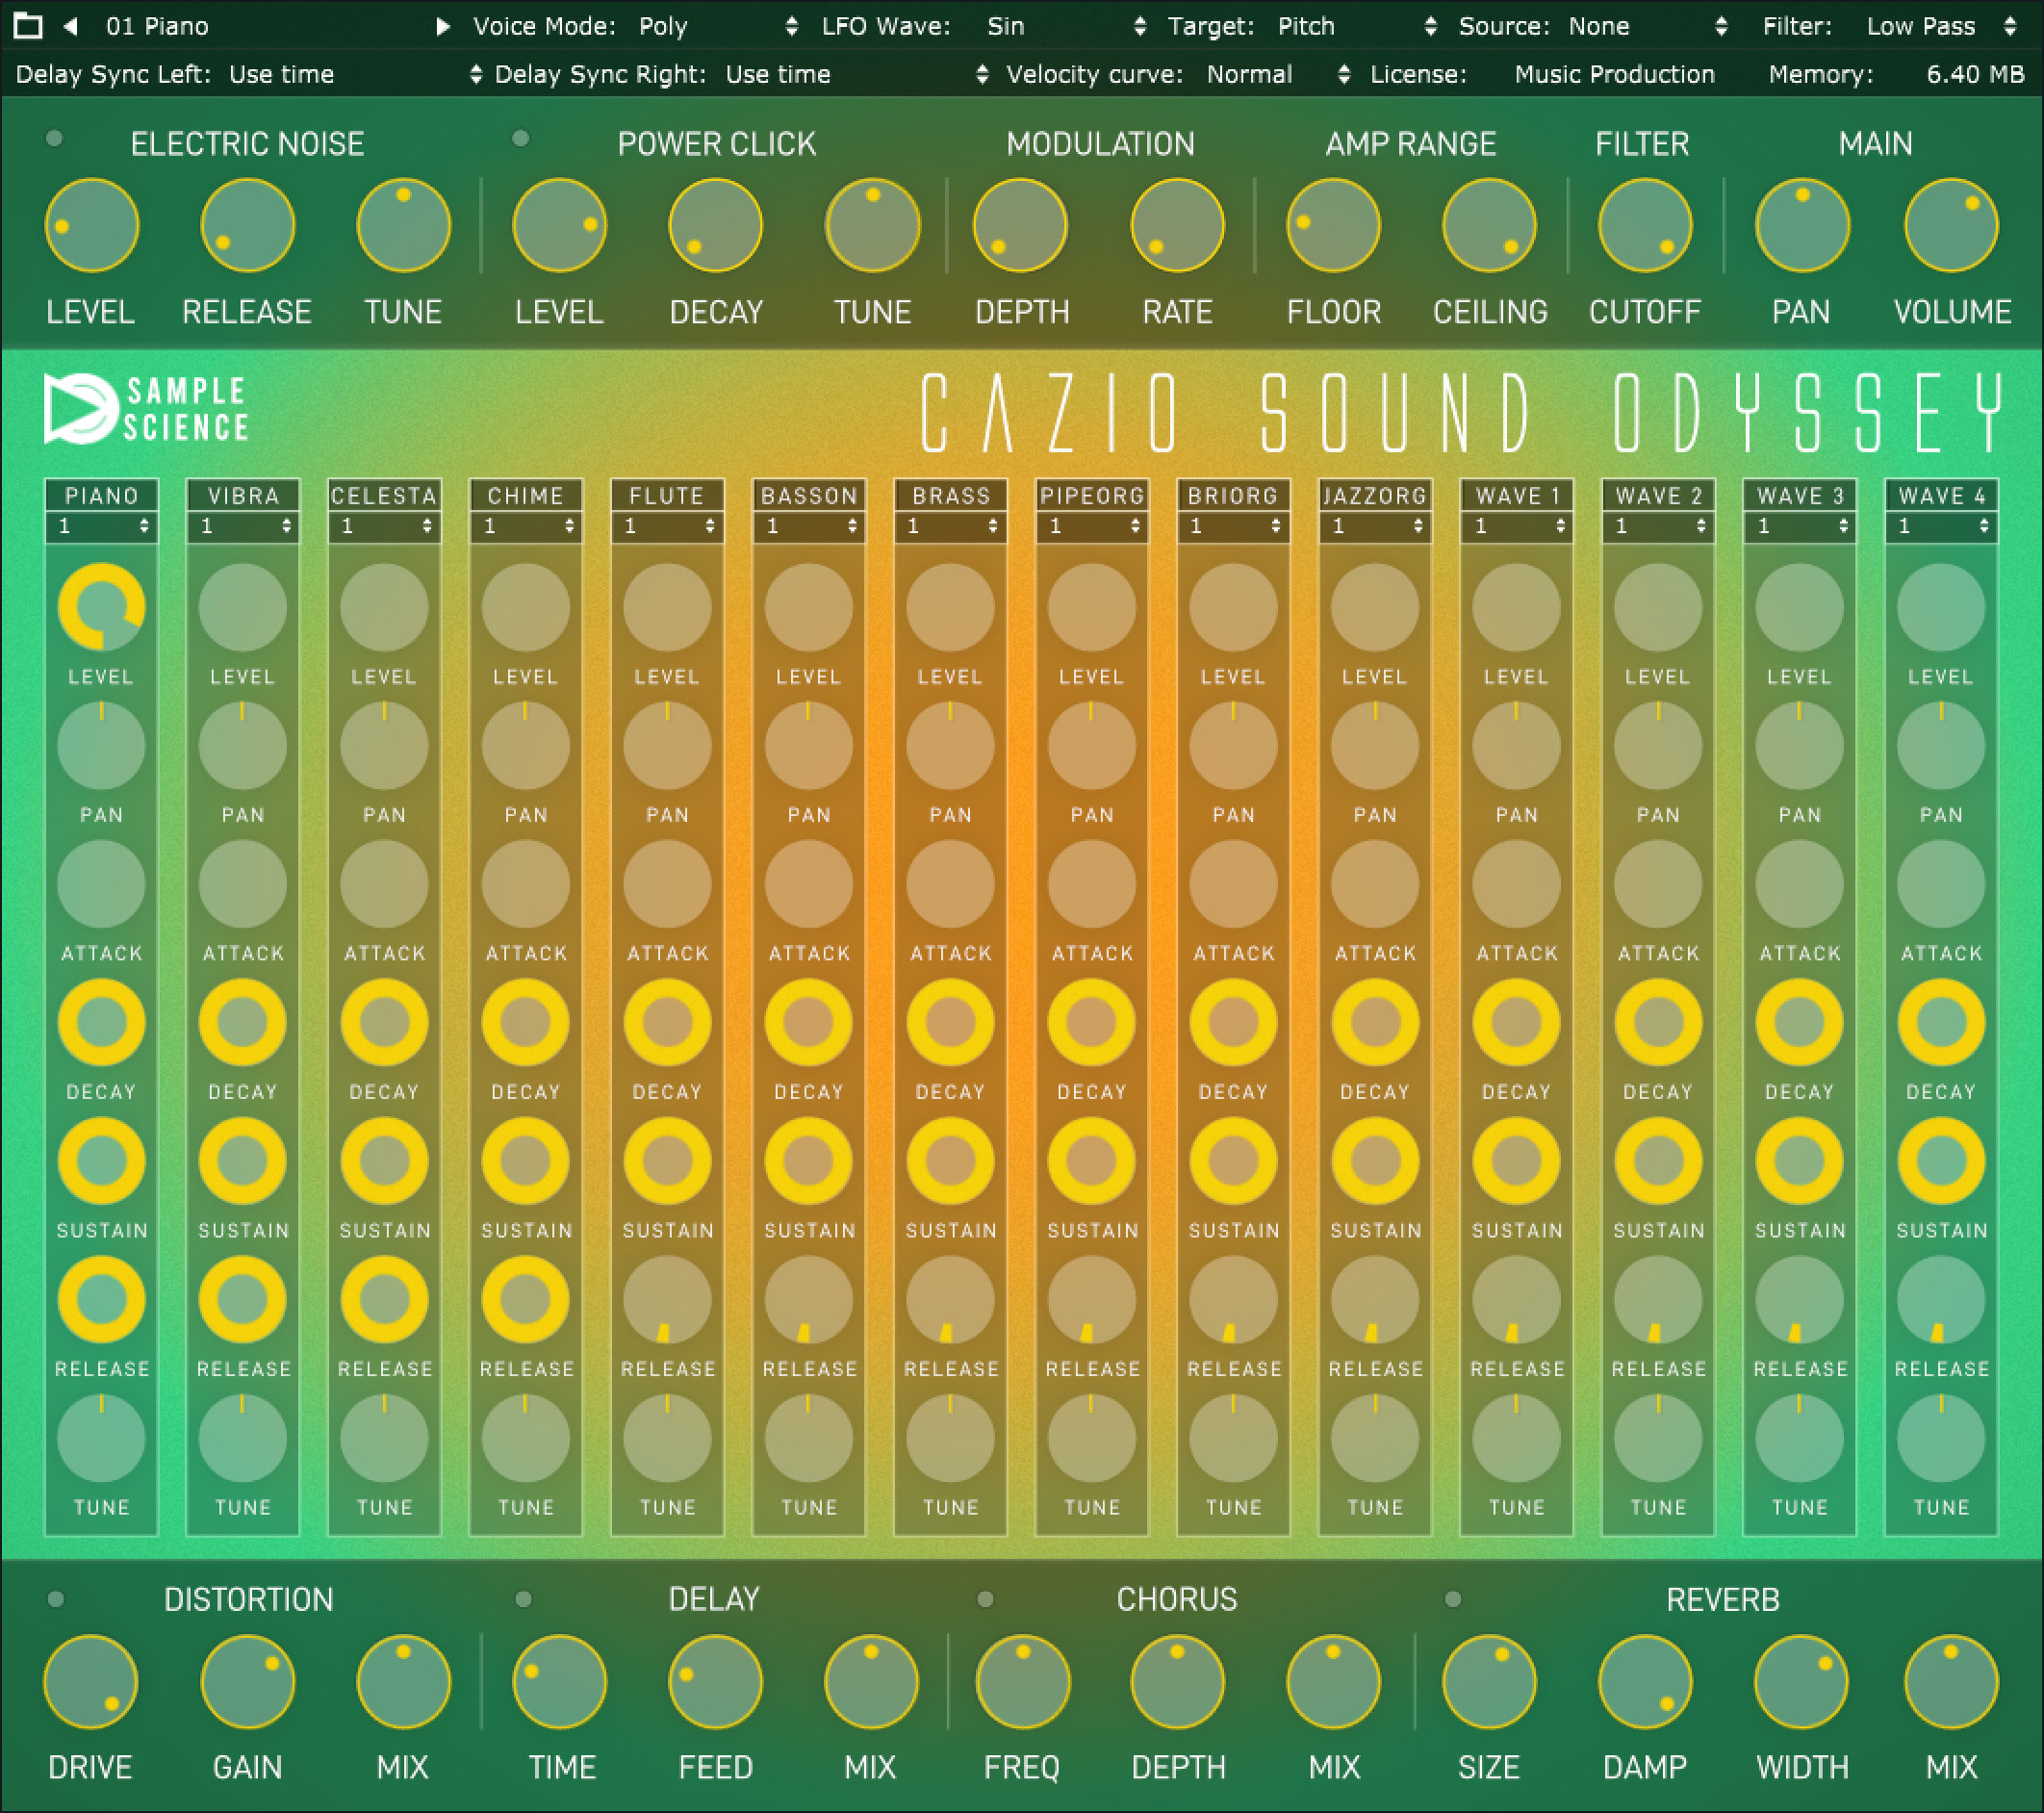This screenshot has height=1813, width=2044.
Task: Click the next preset arrow
Action: click(x=443, y=26)
